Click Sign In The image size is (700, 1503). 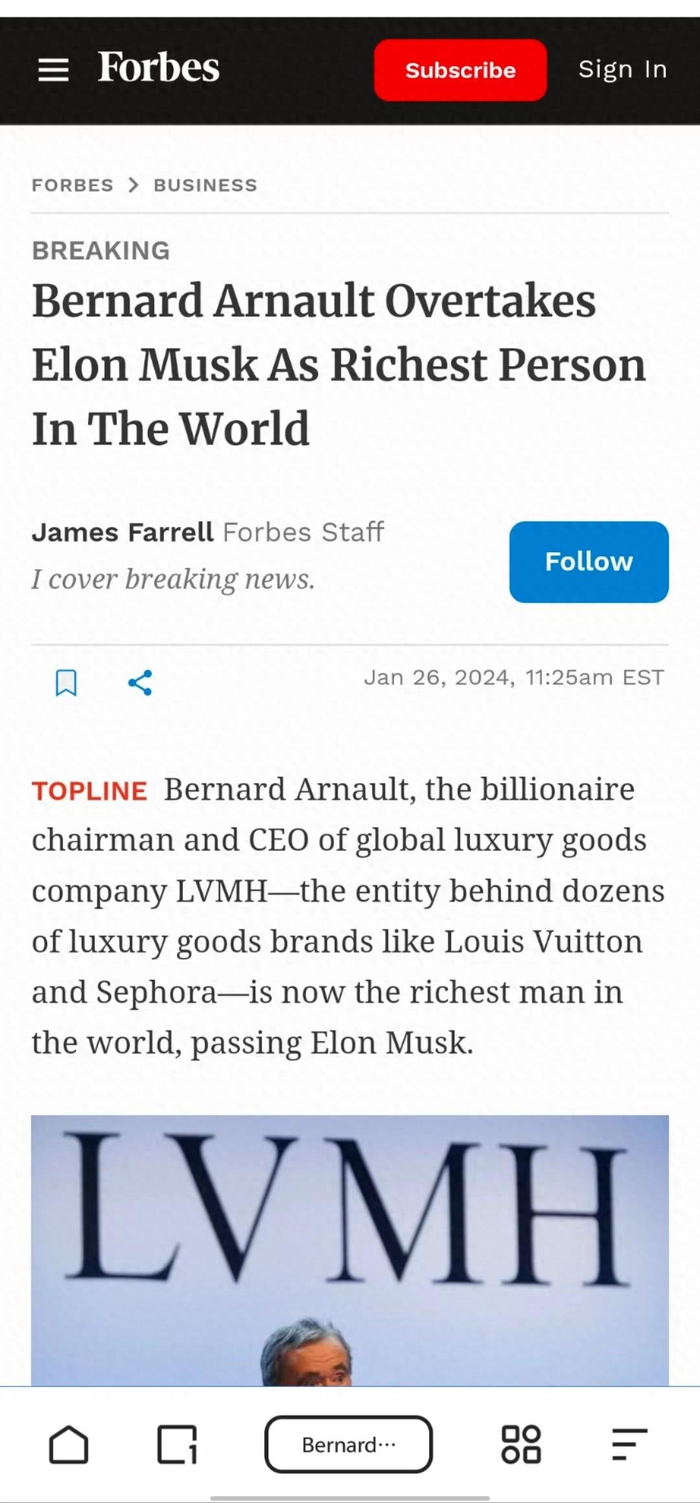click(622, 69)
